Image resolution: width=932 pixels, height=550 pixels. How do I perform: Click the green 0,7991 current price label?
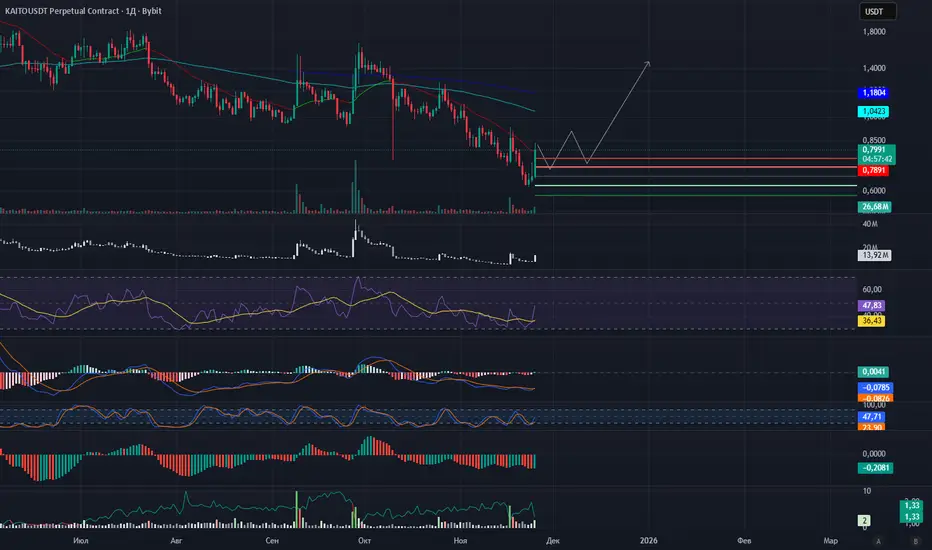click(x=876, y=150)
